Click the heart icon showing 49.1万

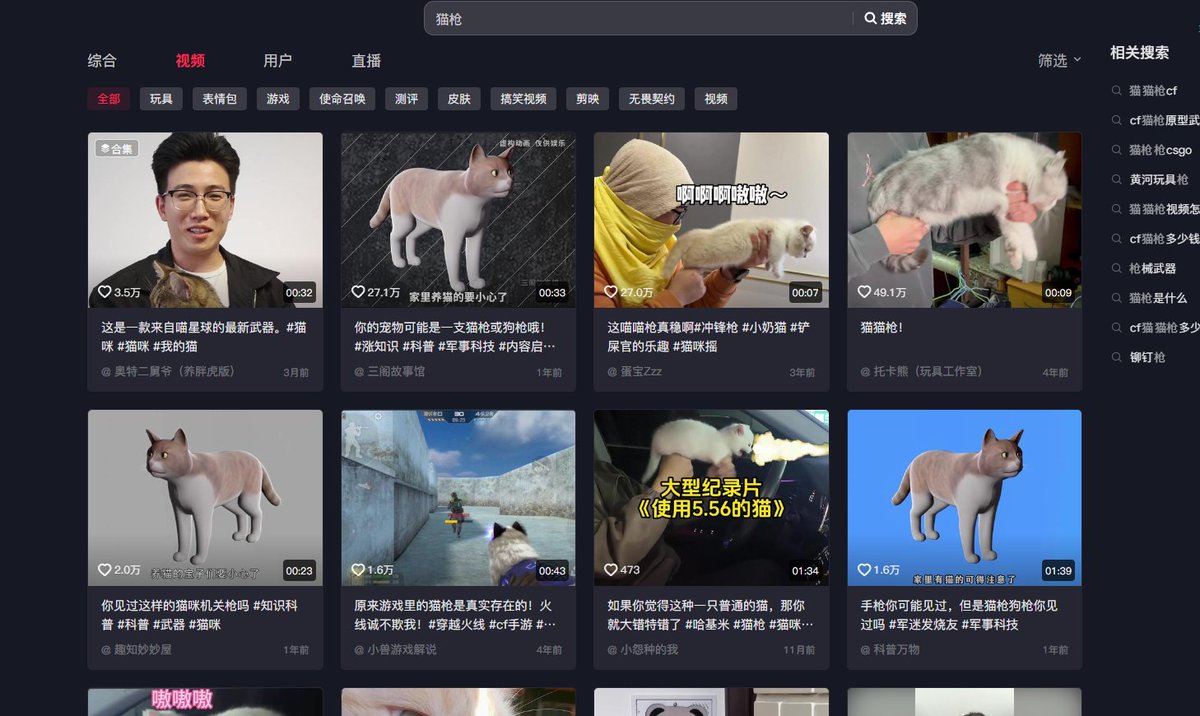point(864,292)
